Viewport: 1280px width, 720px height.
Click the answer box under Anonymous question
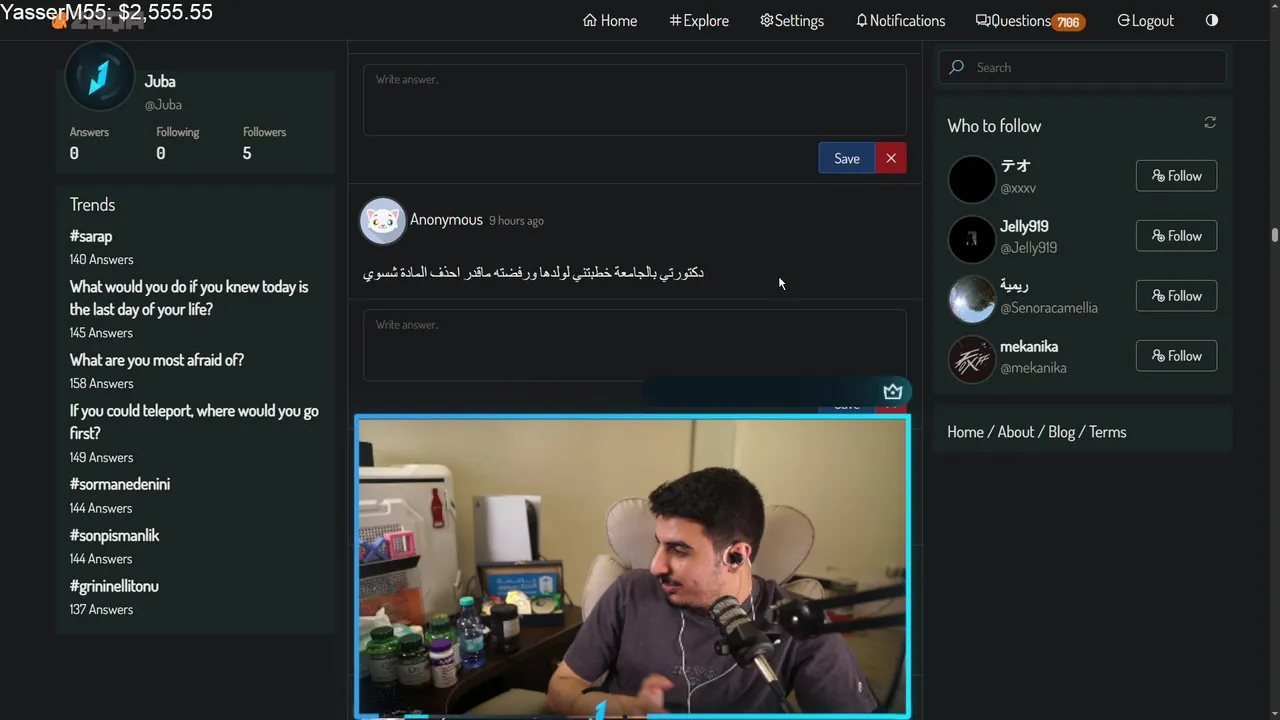click(x=634, y=345)
